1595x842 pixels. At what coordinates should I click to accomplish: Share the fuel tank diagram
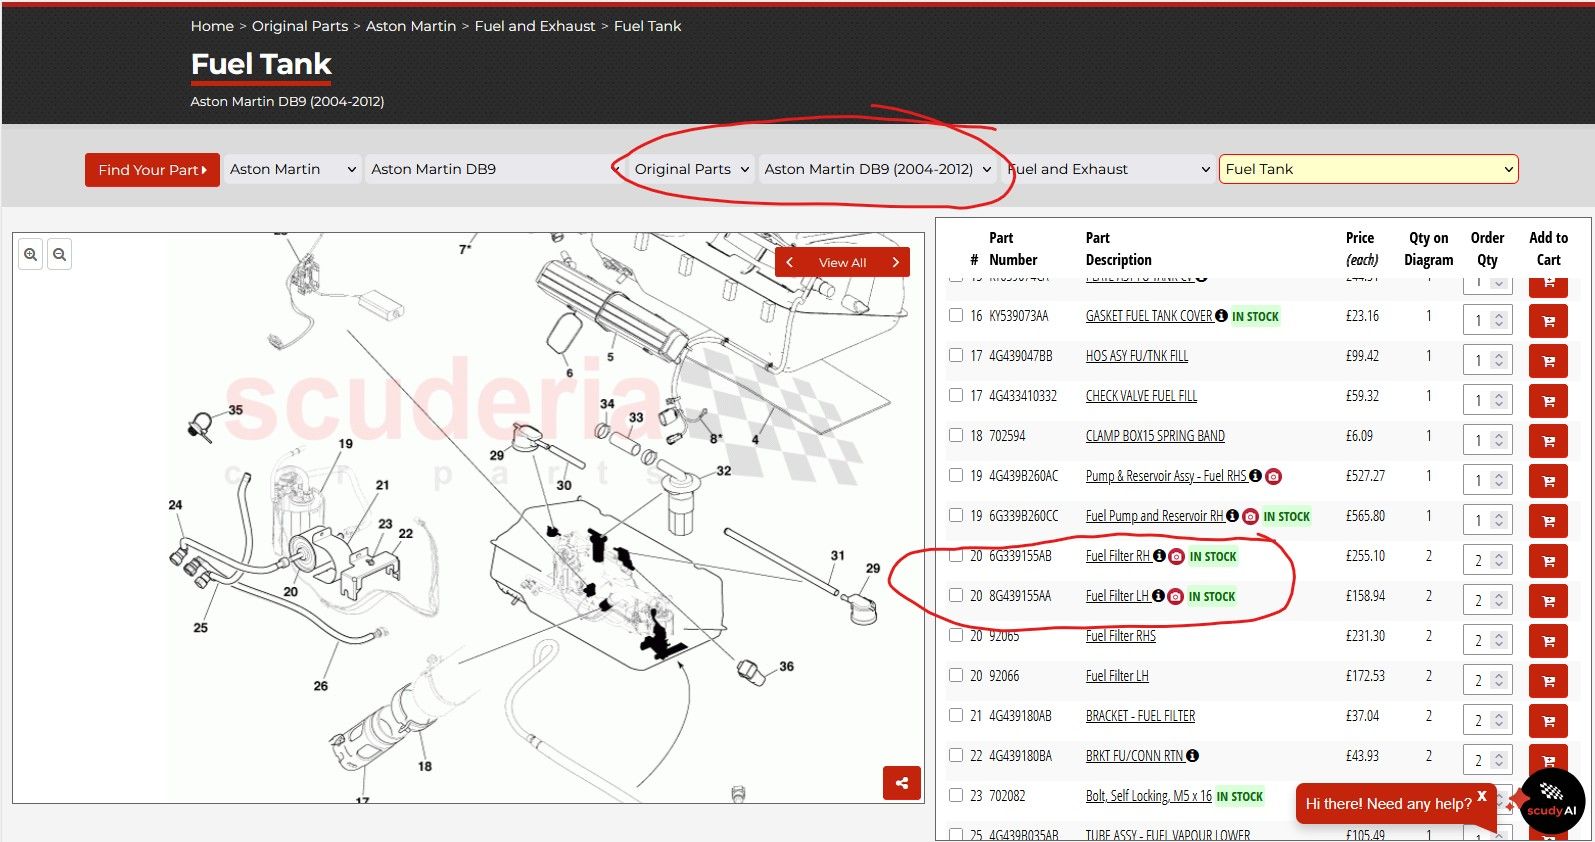click(902, 783)
